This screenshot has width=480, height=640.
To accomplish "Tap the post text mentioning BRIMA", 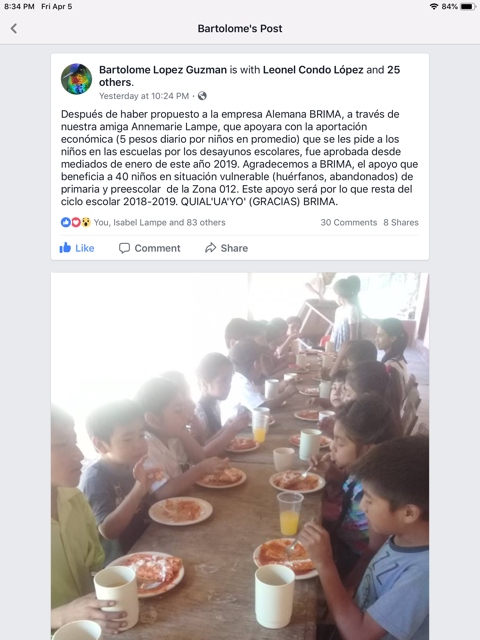I will coord(240,158).
